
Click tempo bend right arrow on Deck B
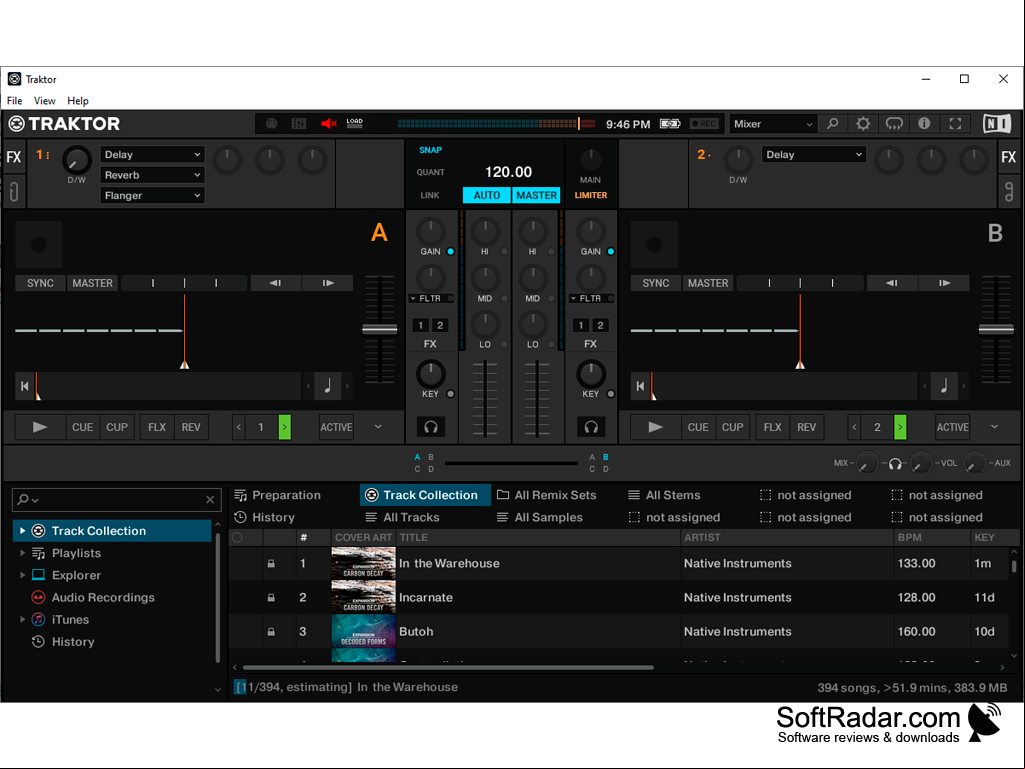click(944, 283)
